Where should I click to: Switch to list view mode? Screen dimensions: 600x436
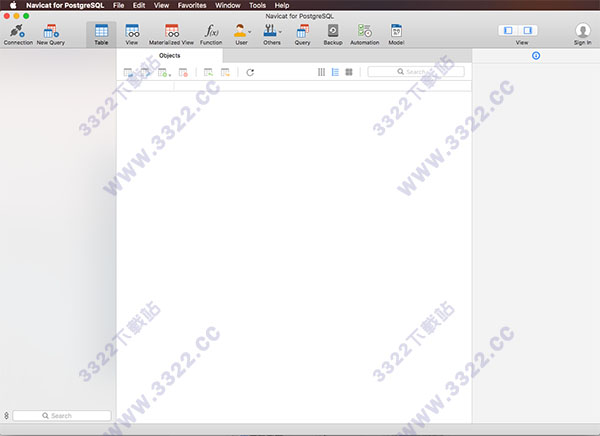point(335,72)
